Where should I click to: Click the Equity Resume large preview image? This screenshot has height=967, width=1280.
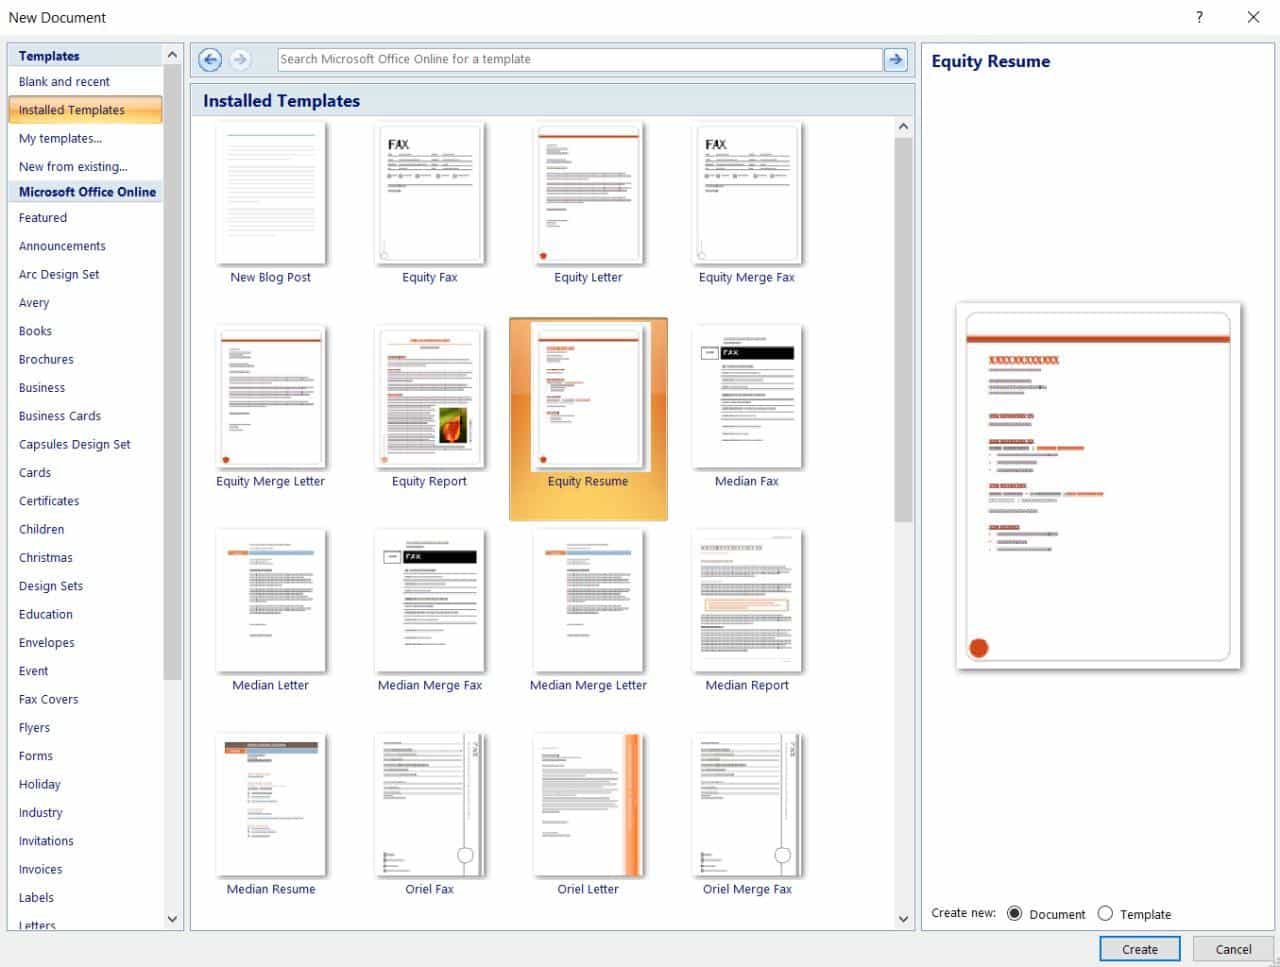pyautogui.click(x=1098, y=486)
